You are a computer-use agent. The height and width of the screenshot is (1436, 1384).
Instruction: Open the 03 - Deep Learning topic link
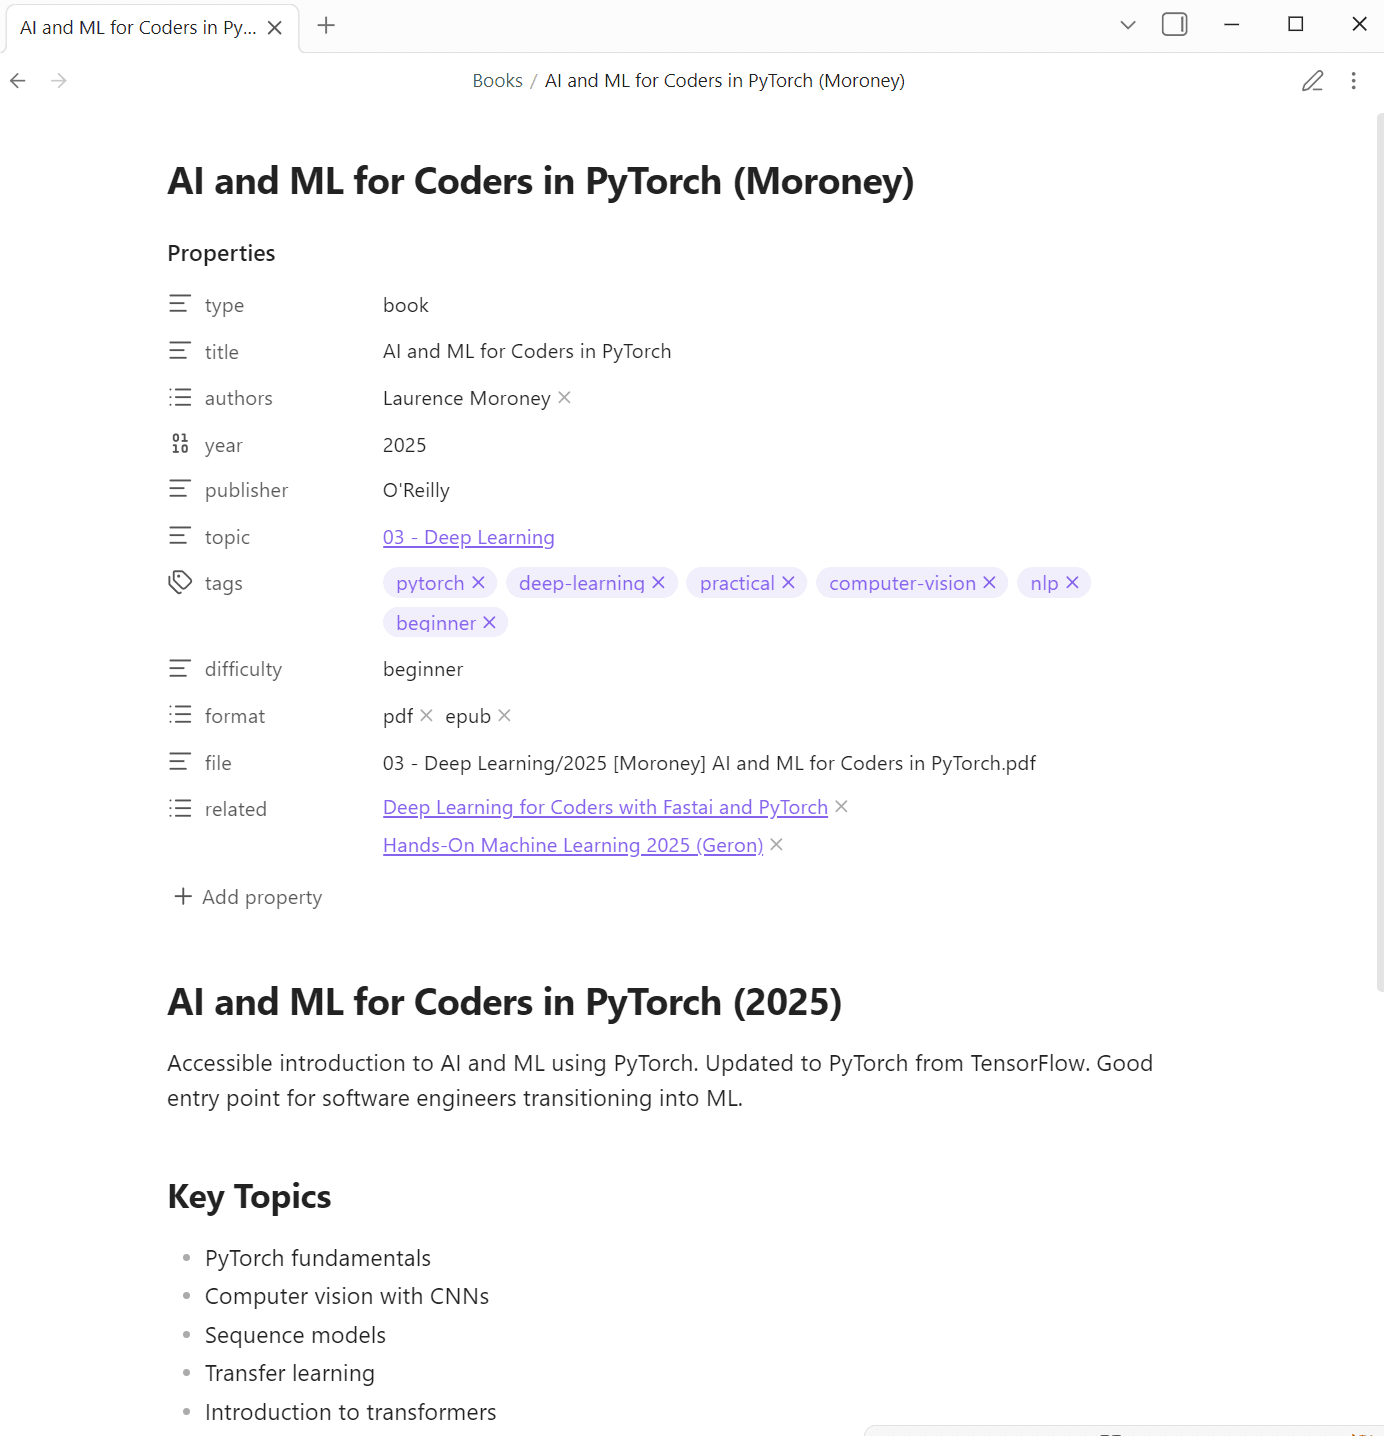coord(468,537)
